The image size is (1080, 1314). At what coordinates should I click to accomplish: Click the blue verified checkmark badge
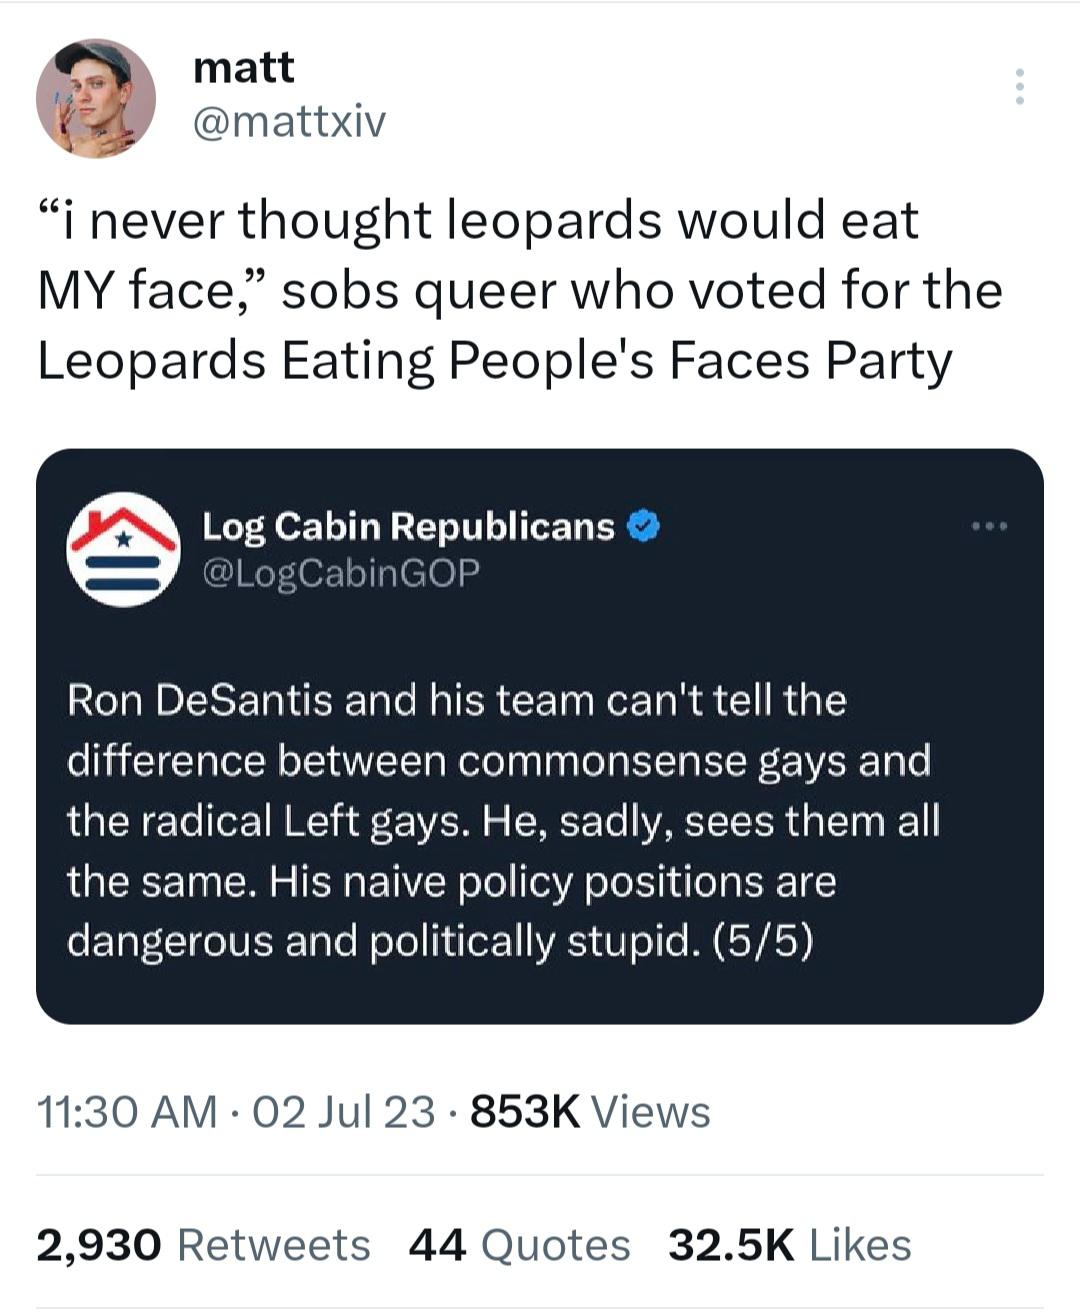coord(644,526)
